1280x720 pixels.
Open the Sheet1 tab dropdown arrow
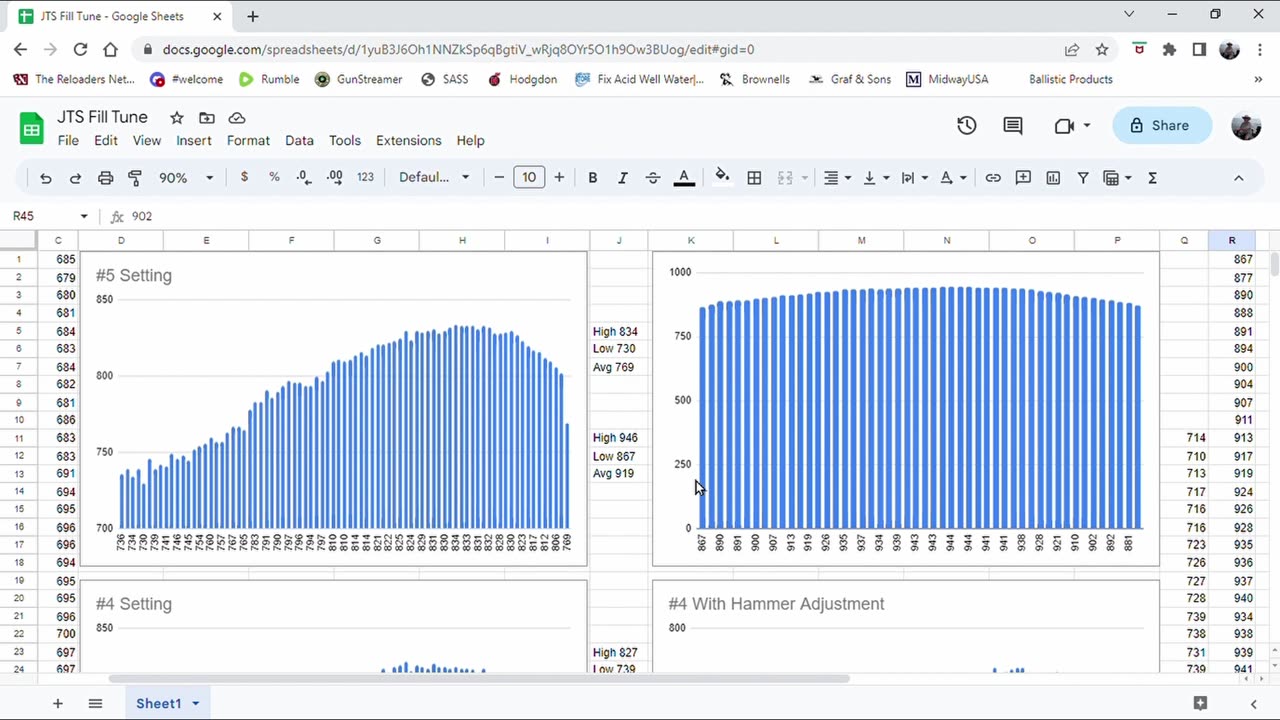point(196,703)
